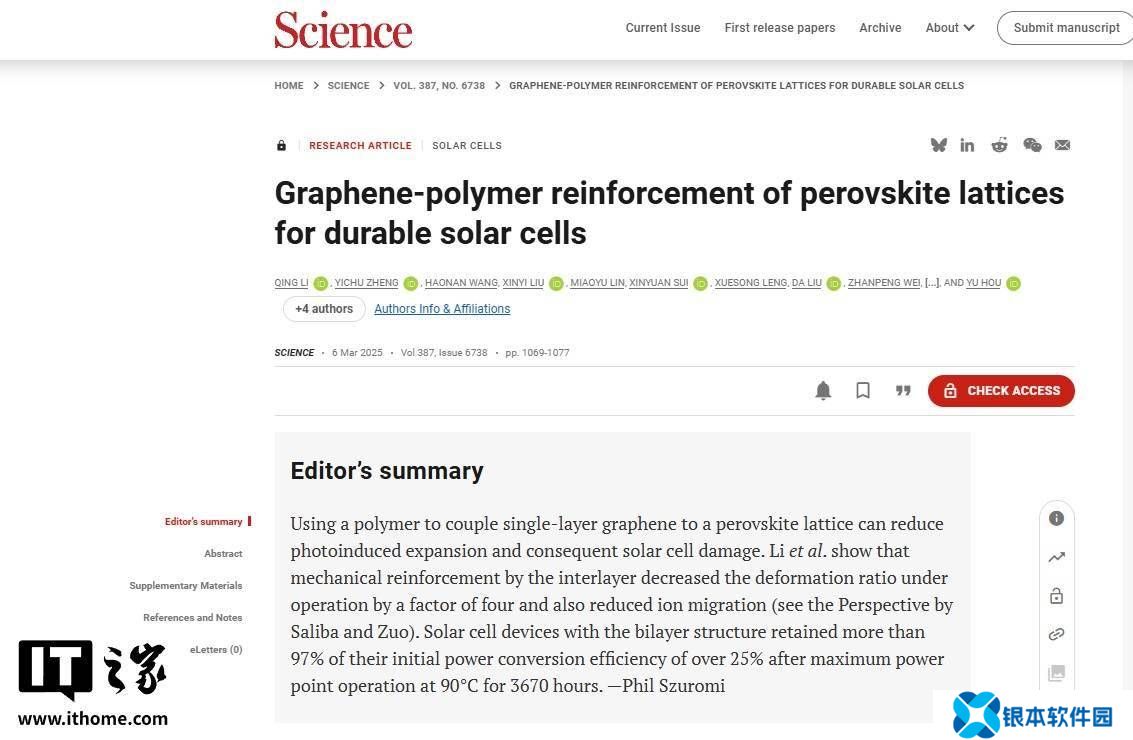Jump to Abstract section

click(223, 553)
